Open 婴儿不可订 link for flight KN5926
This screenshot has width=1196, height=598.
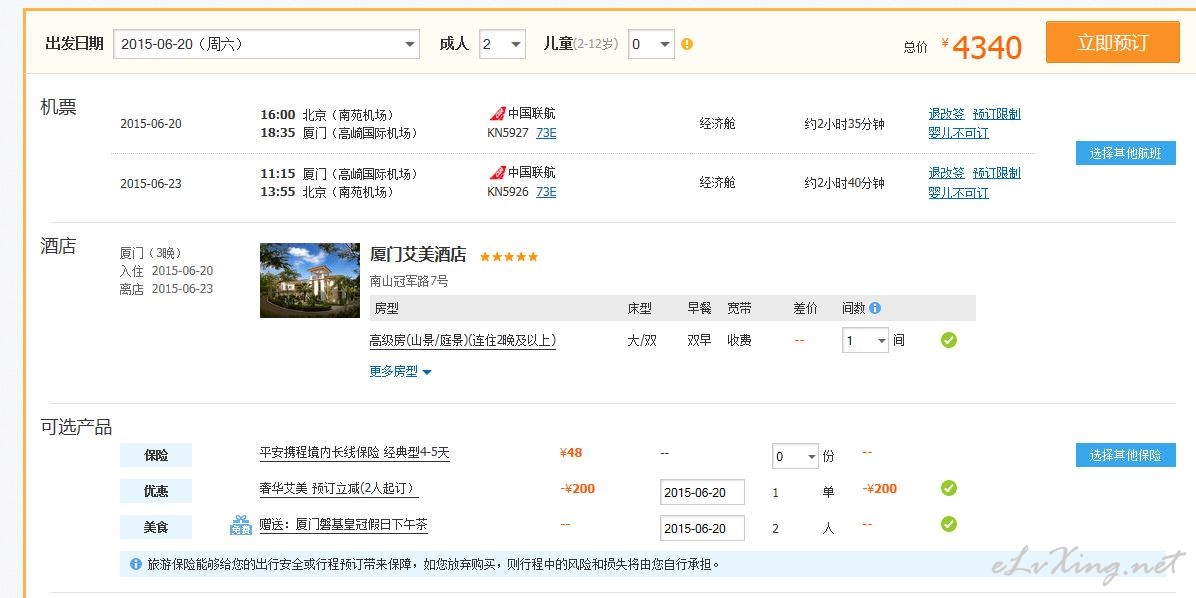[x=958, y=192]
